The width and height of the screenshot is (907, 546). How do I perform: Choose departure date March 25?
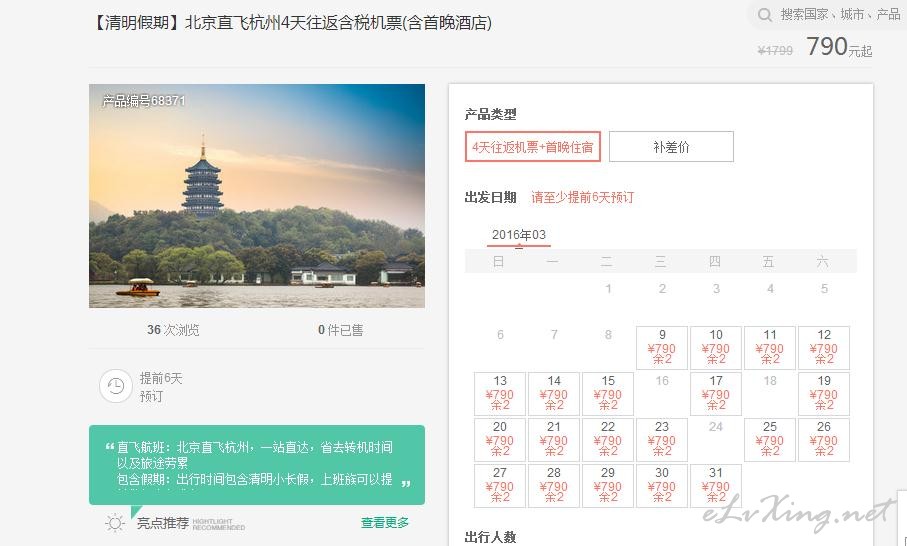pos(770,440)
